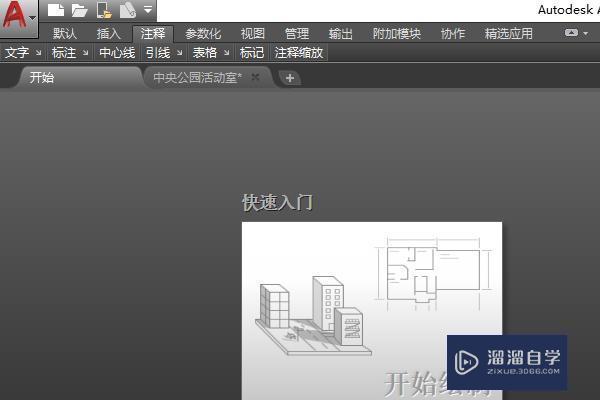
Task: Select the 注释 ribbon tab
Action: (153, 34)
